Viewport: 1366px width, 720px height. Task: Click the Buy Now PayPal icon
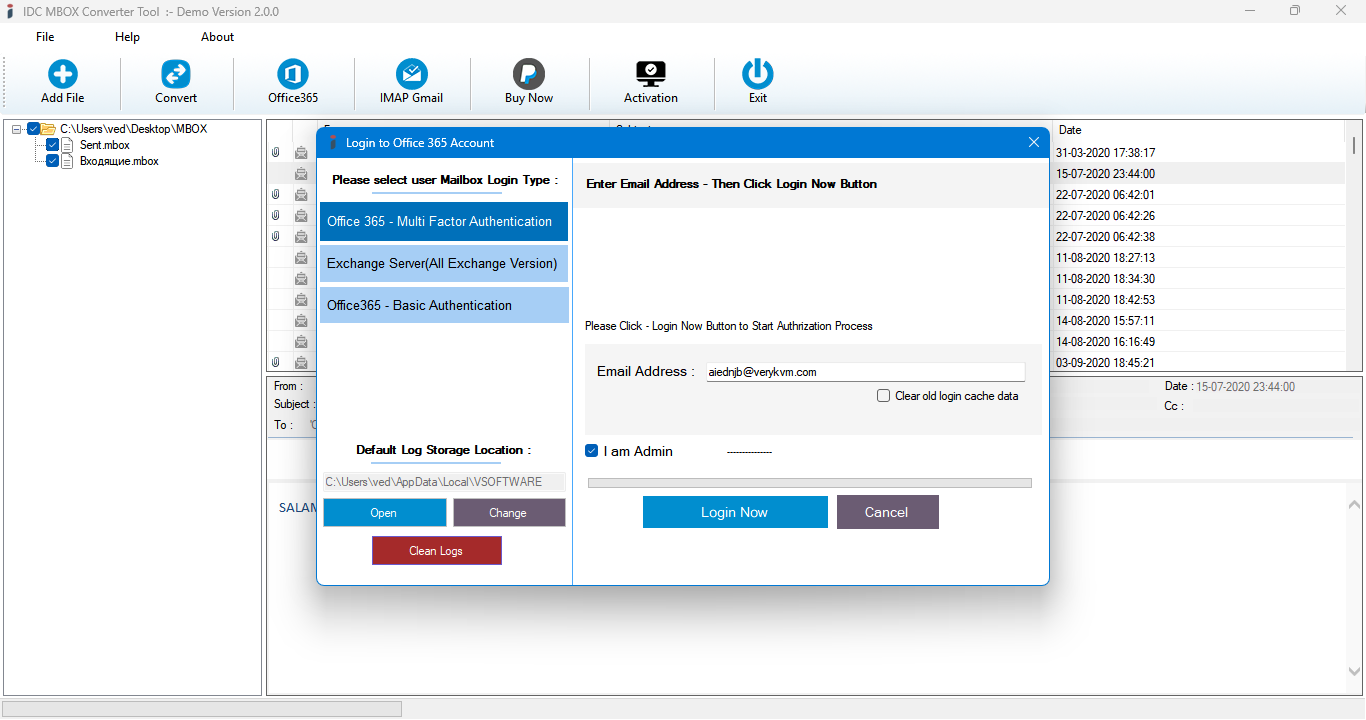(x=529, y=74)
